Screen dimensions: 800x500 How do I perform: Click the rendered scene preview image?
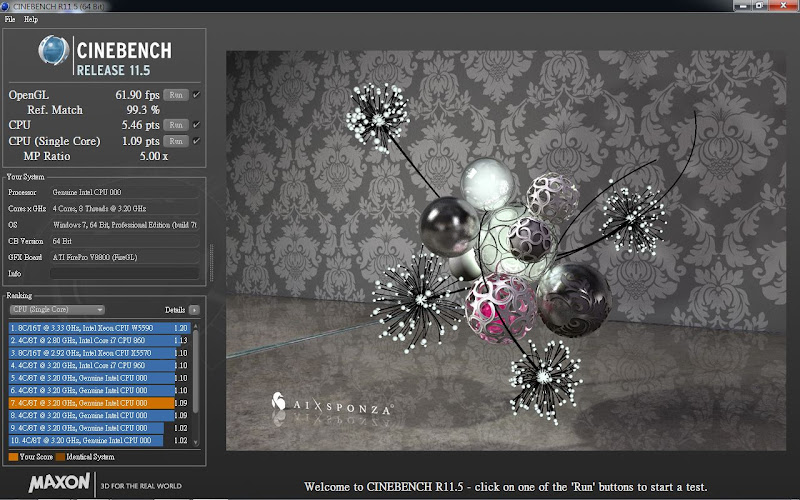click(506, 251)
